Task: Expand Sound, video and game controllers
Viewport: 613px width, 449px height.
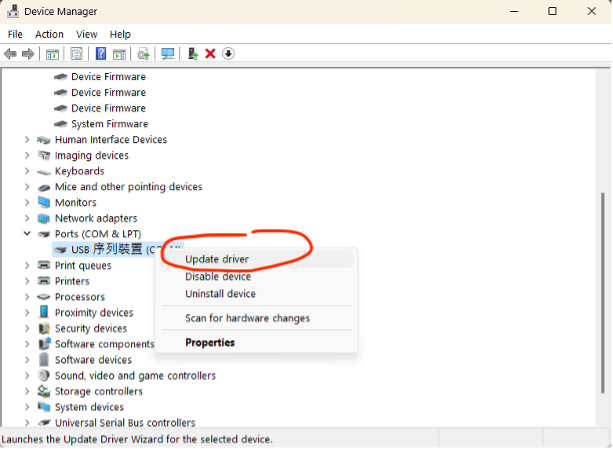Action: coord(27,376)
